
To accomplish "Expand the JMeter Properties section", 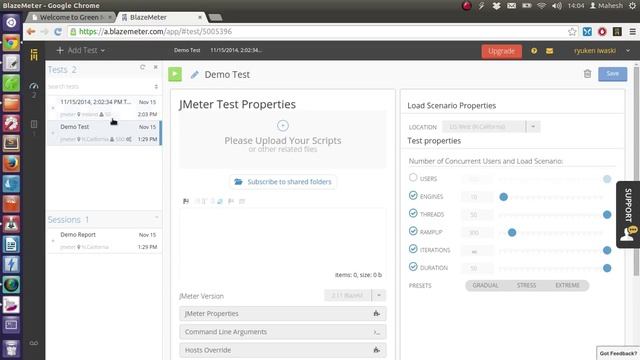I will 282,313.
